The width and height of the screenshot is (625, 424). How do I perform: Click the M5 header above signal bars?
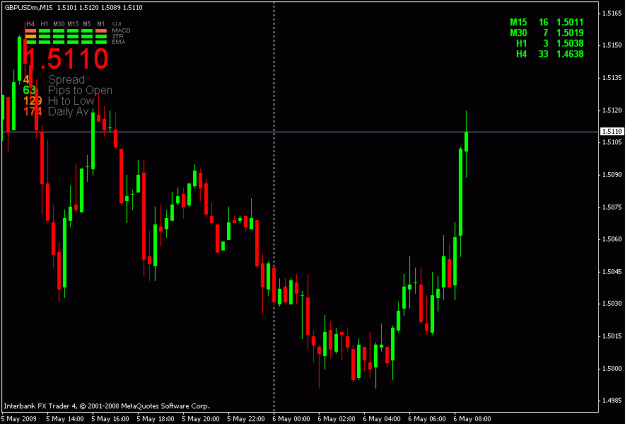[x=87, y=24]
